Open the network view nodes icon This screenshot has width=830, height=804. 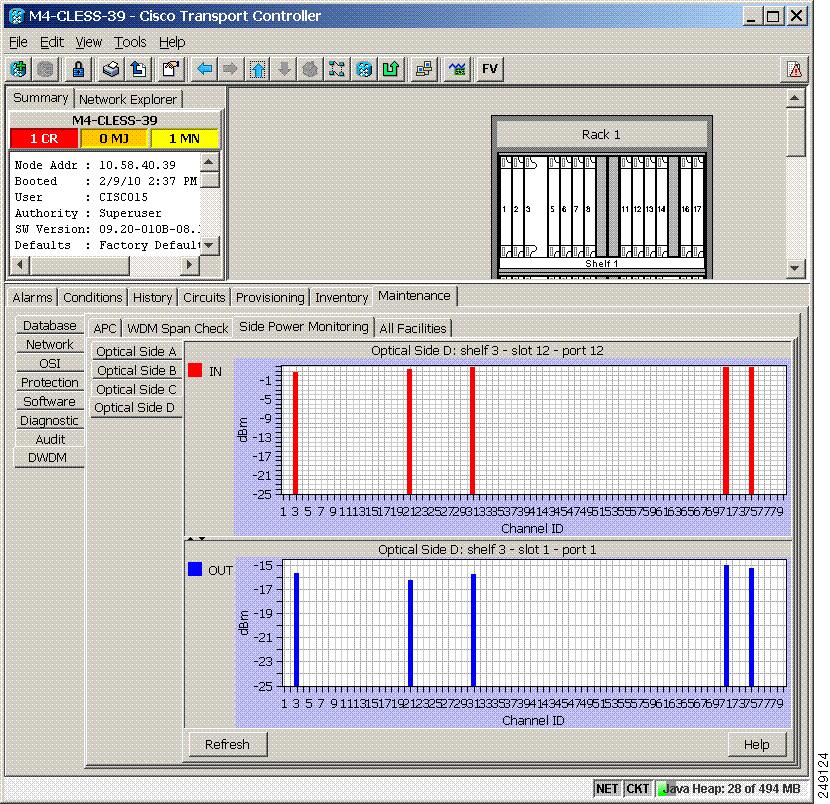tap(337, 69)
